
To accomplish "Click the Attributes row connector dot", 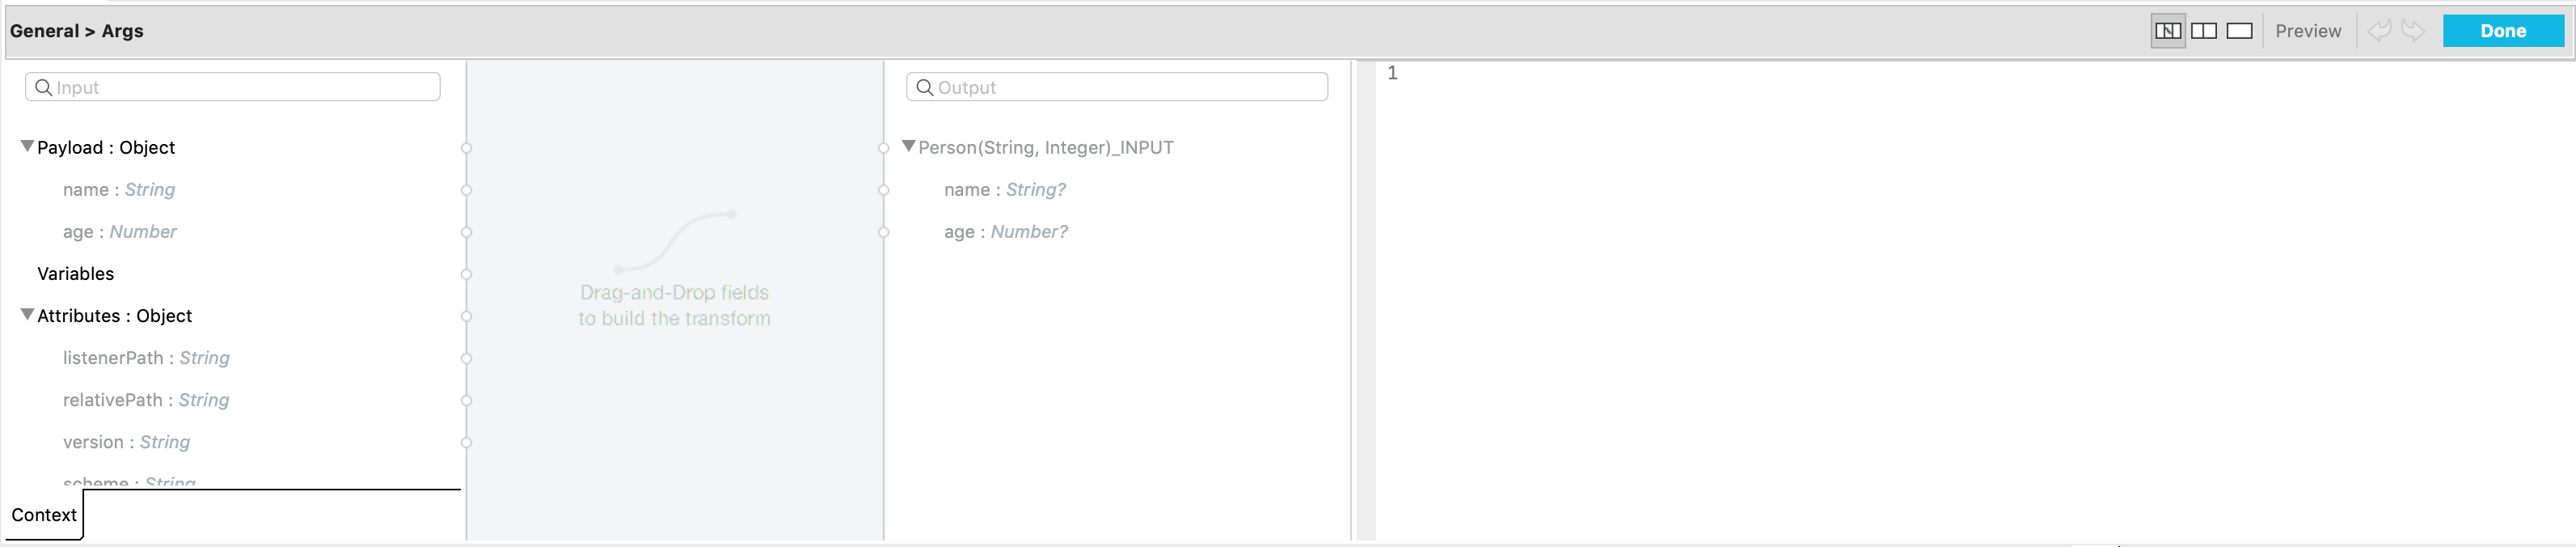I will coord(466,316).
